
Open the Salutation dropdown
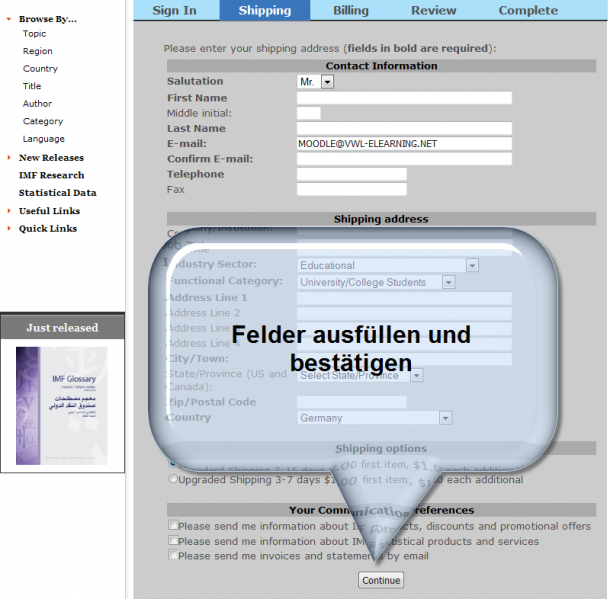[327, 82]
